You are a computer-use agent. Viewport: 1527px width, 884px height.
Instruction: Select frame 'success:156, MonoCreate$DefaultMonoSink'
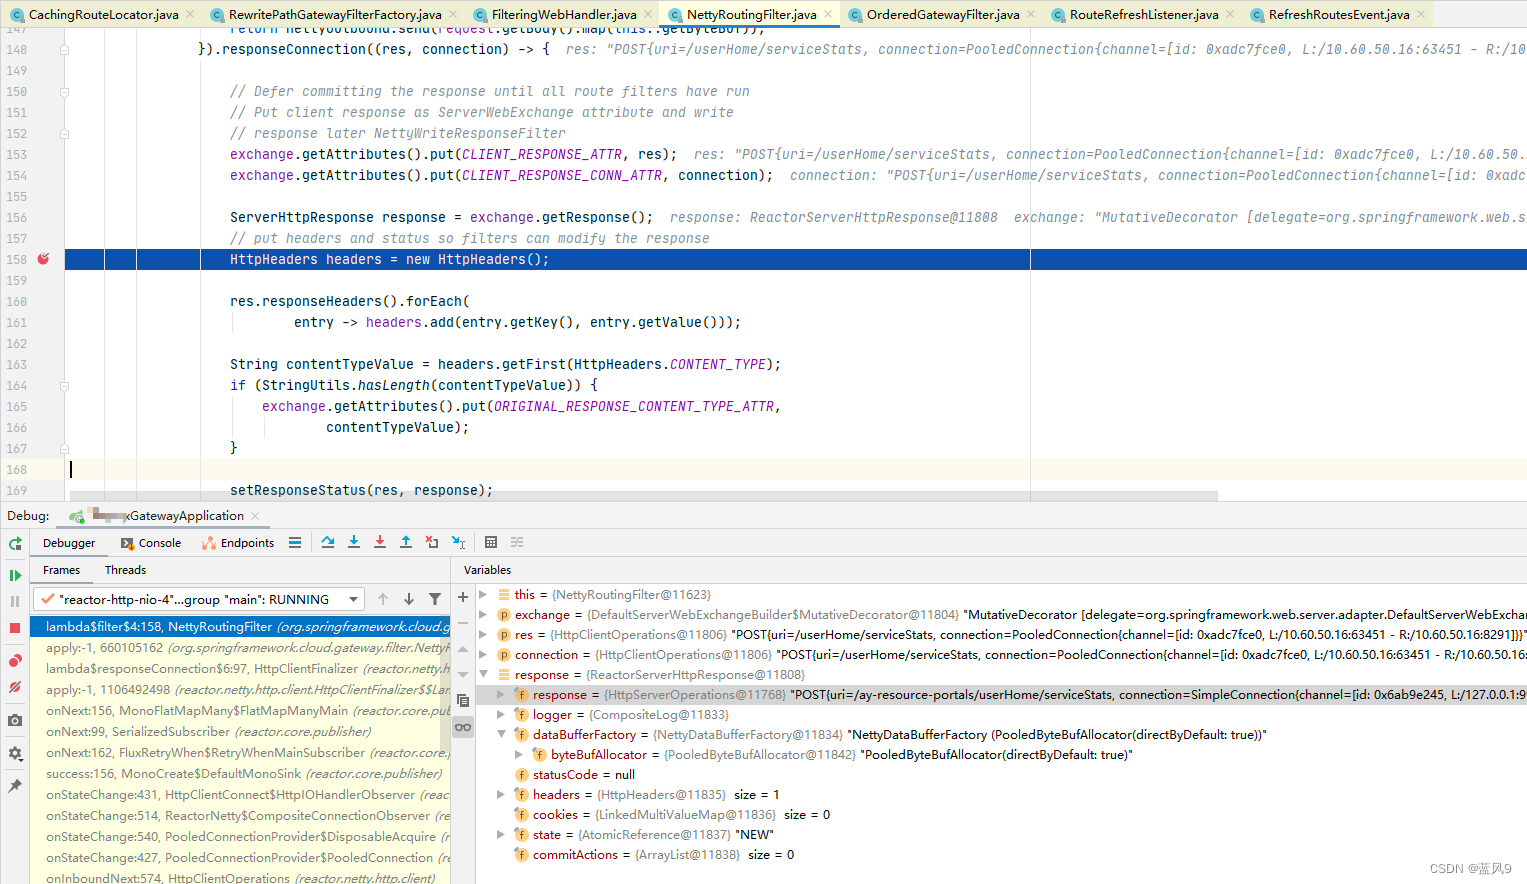[240, 774]
